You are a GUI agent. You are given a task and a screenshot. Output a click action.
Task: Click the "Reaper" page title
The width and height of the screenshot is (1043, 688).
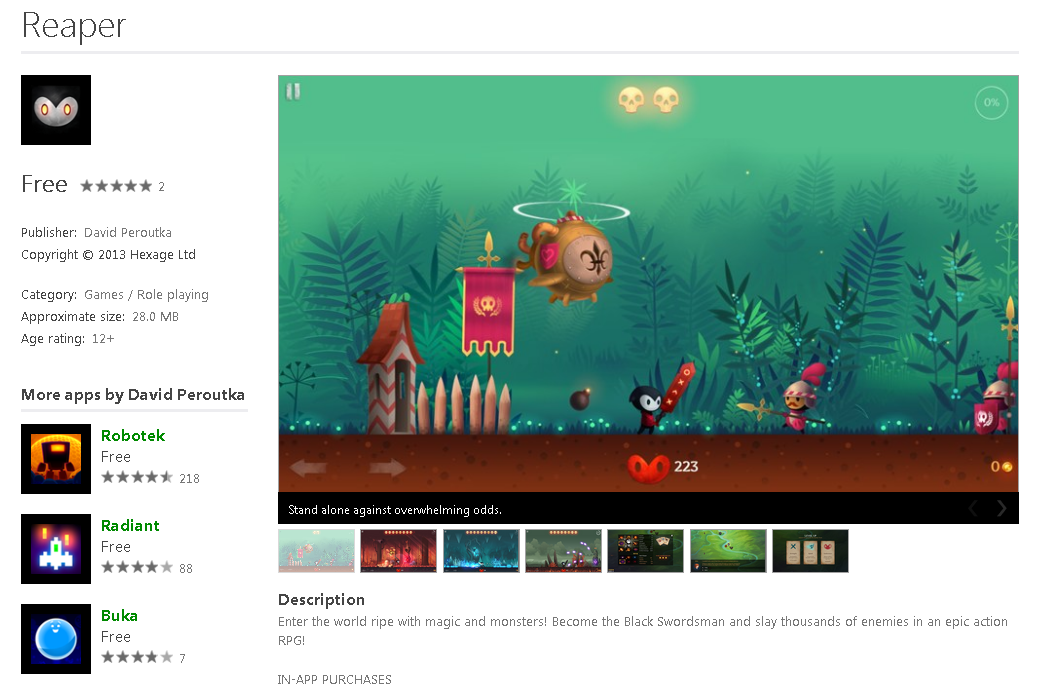(74, 26)
